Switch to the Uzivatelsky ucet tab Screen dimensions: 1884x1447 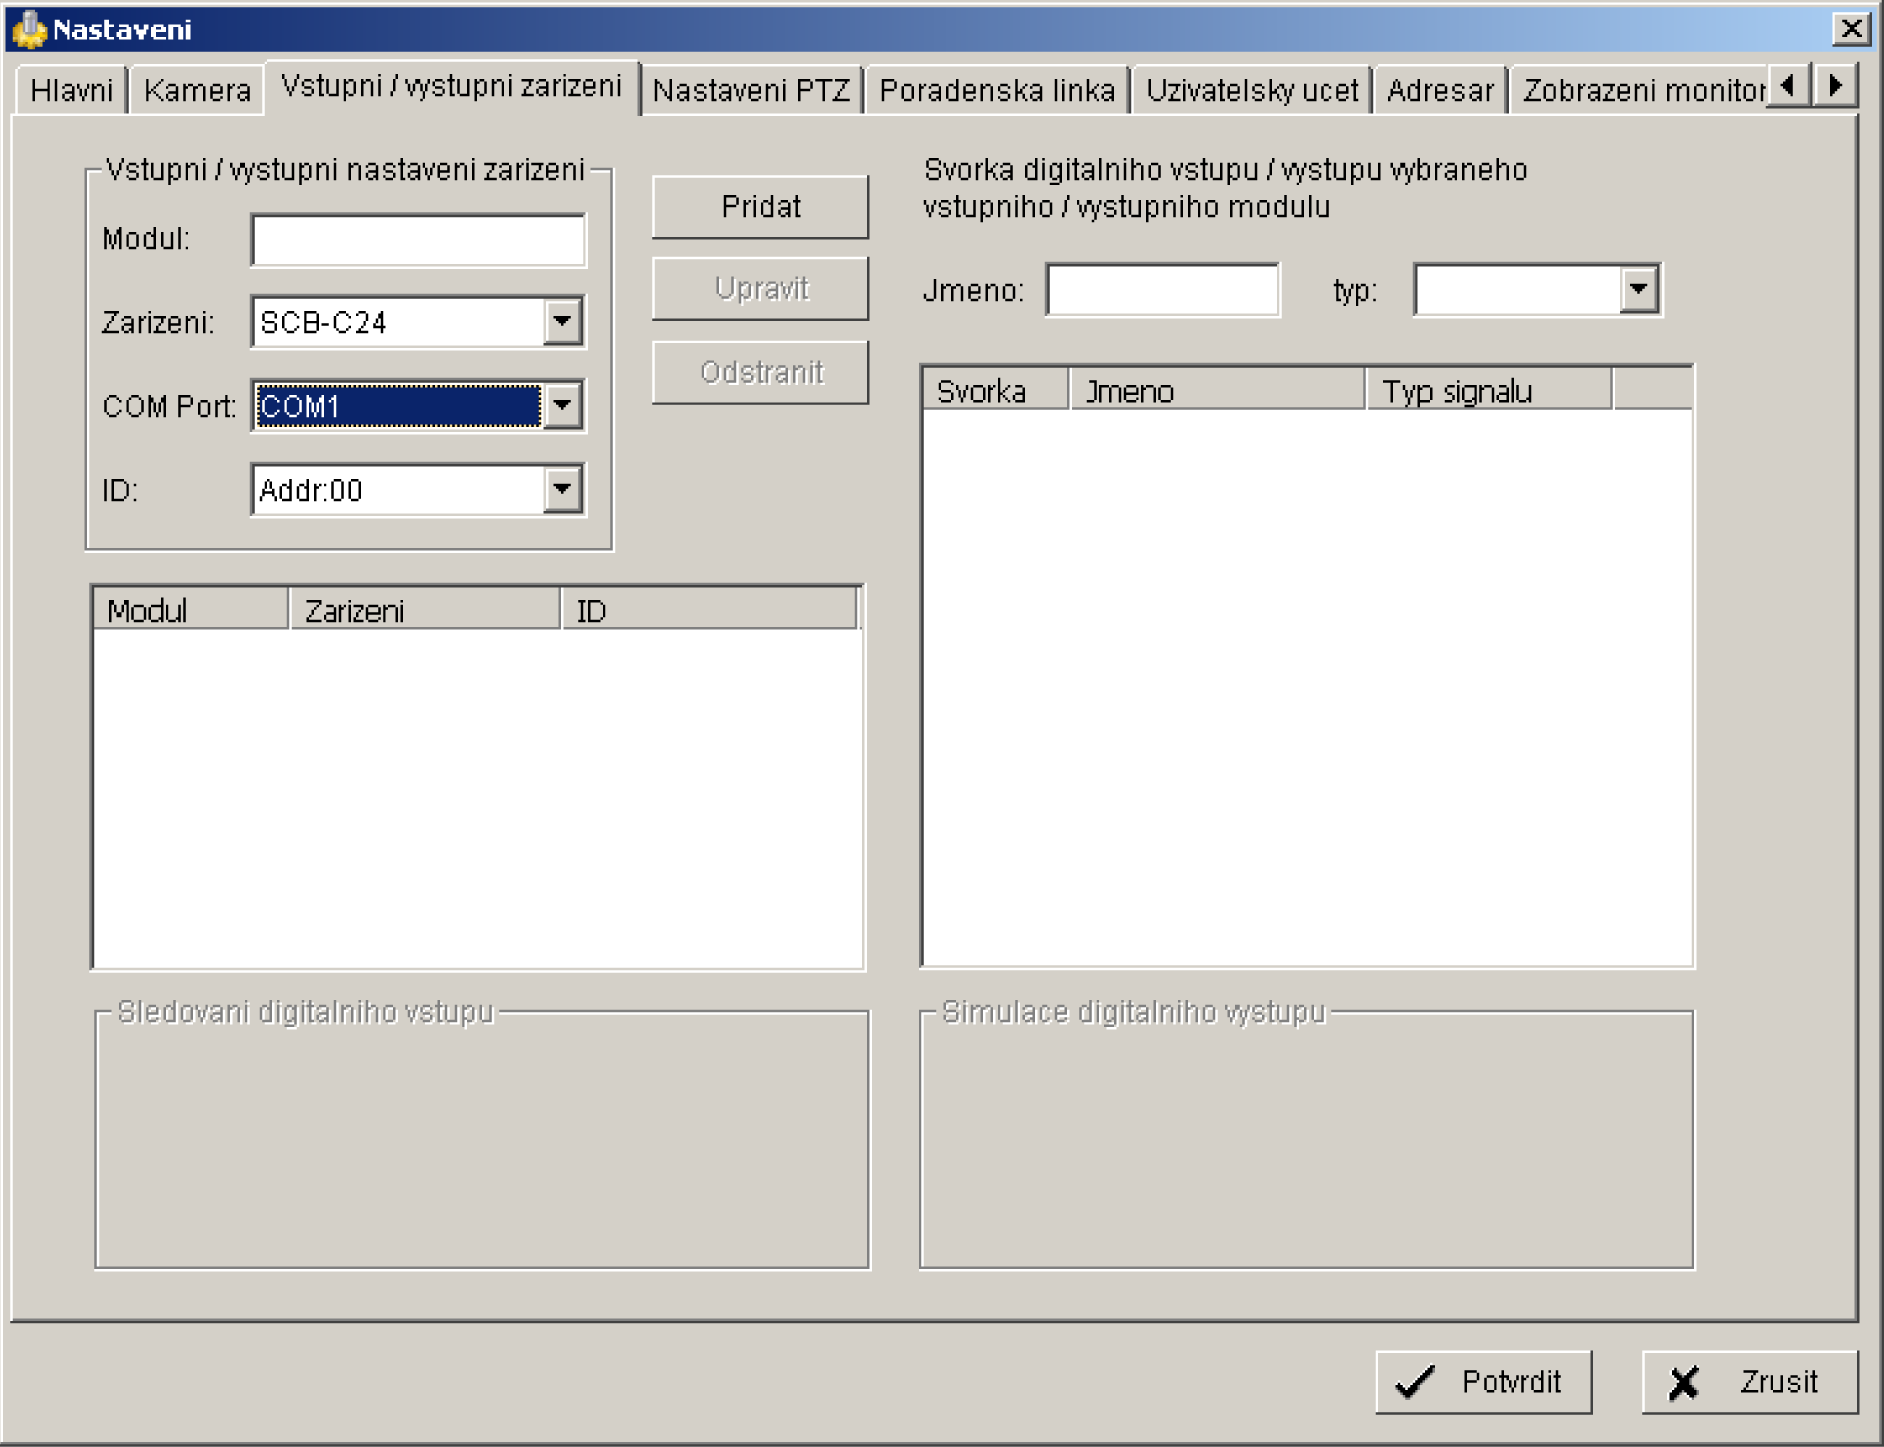click(1251, 90)
